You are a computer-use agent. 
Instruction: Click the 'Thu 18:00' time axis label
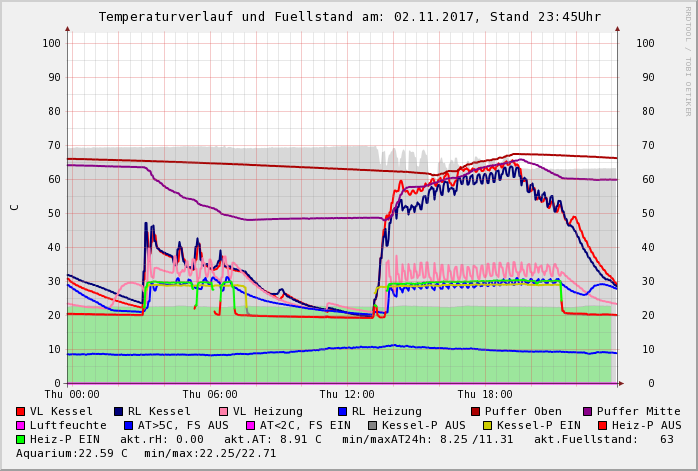tap(485, 394)
